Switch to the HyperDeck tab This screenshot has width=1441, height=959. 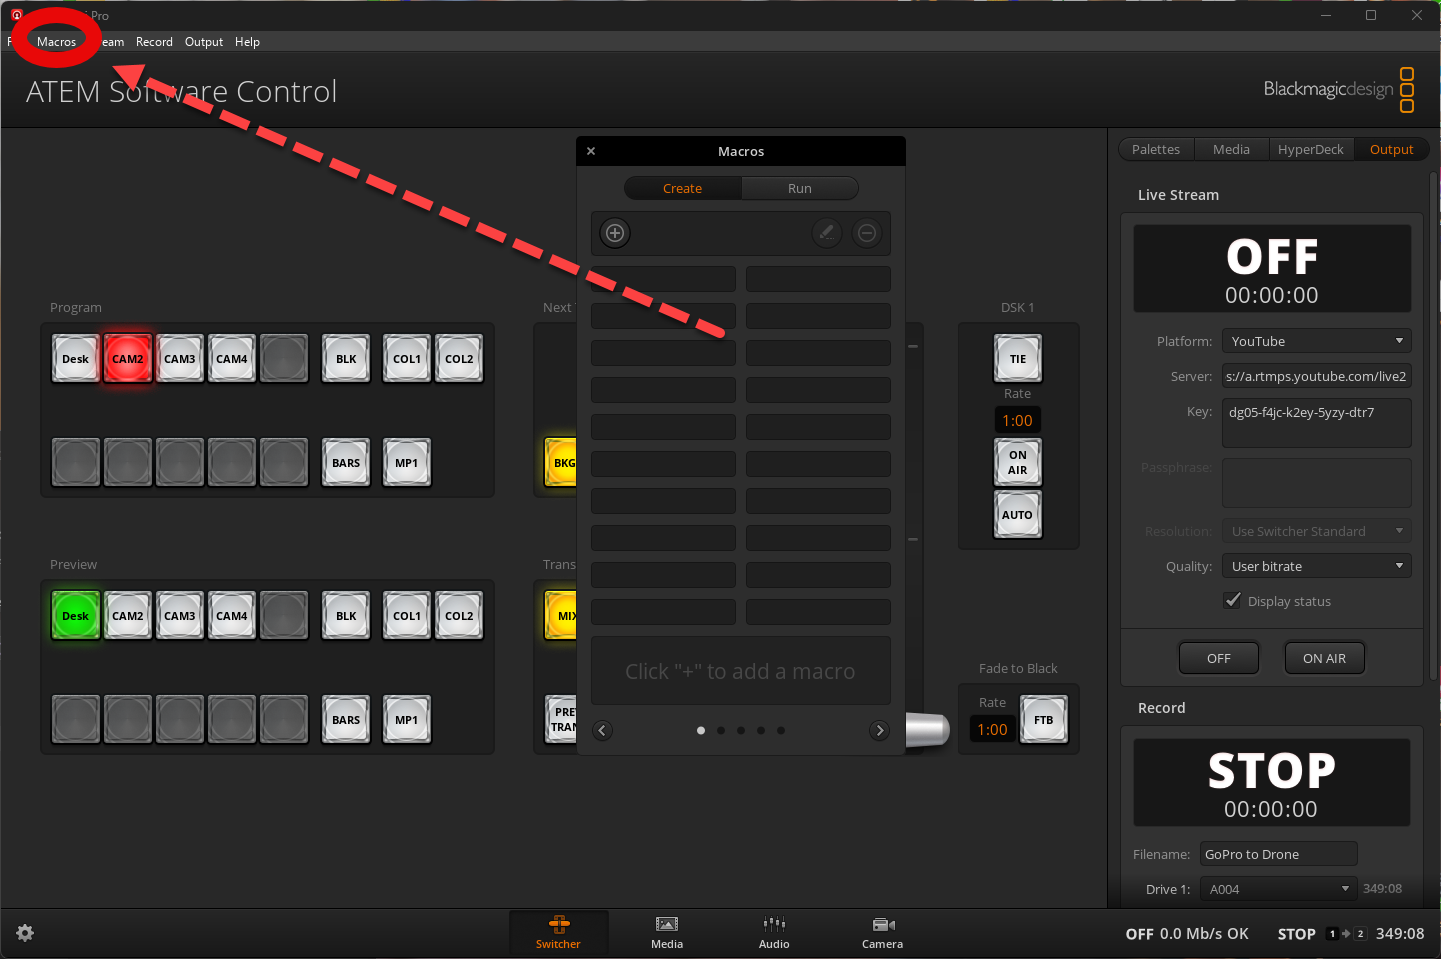(x=1310, y=149)
